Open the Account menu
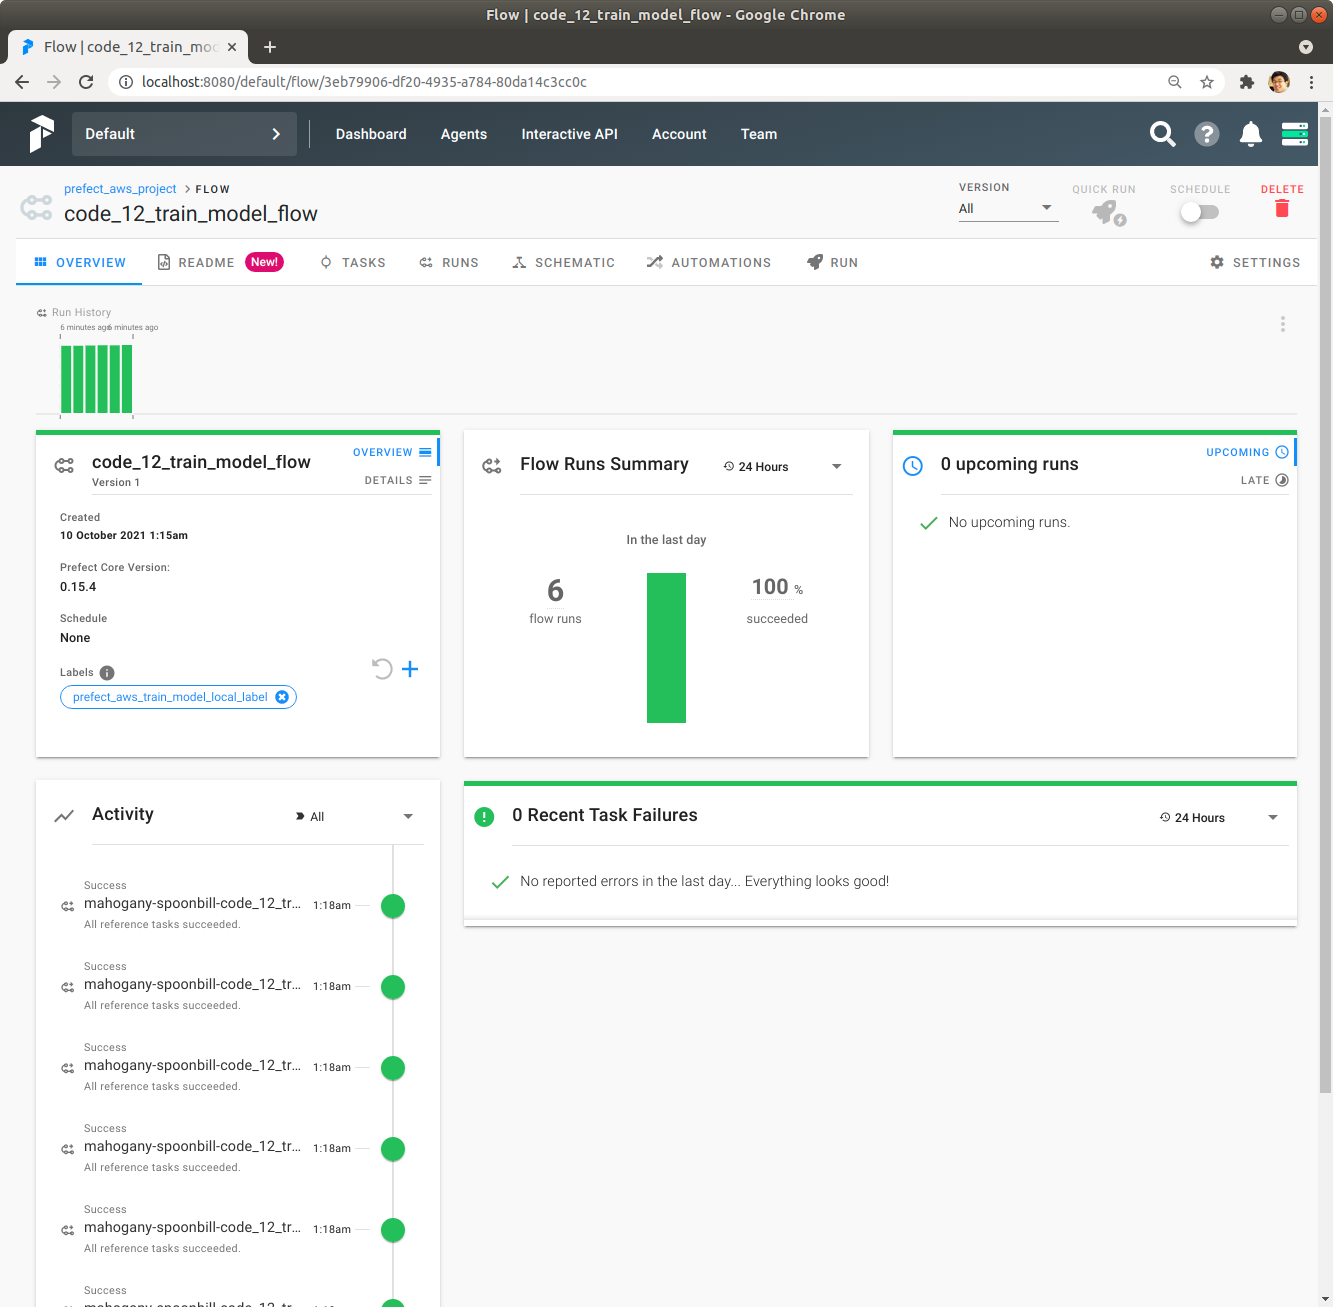This screenshot has height=1307, width=1333. tap(679, 134)
